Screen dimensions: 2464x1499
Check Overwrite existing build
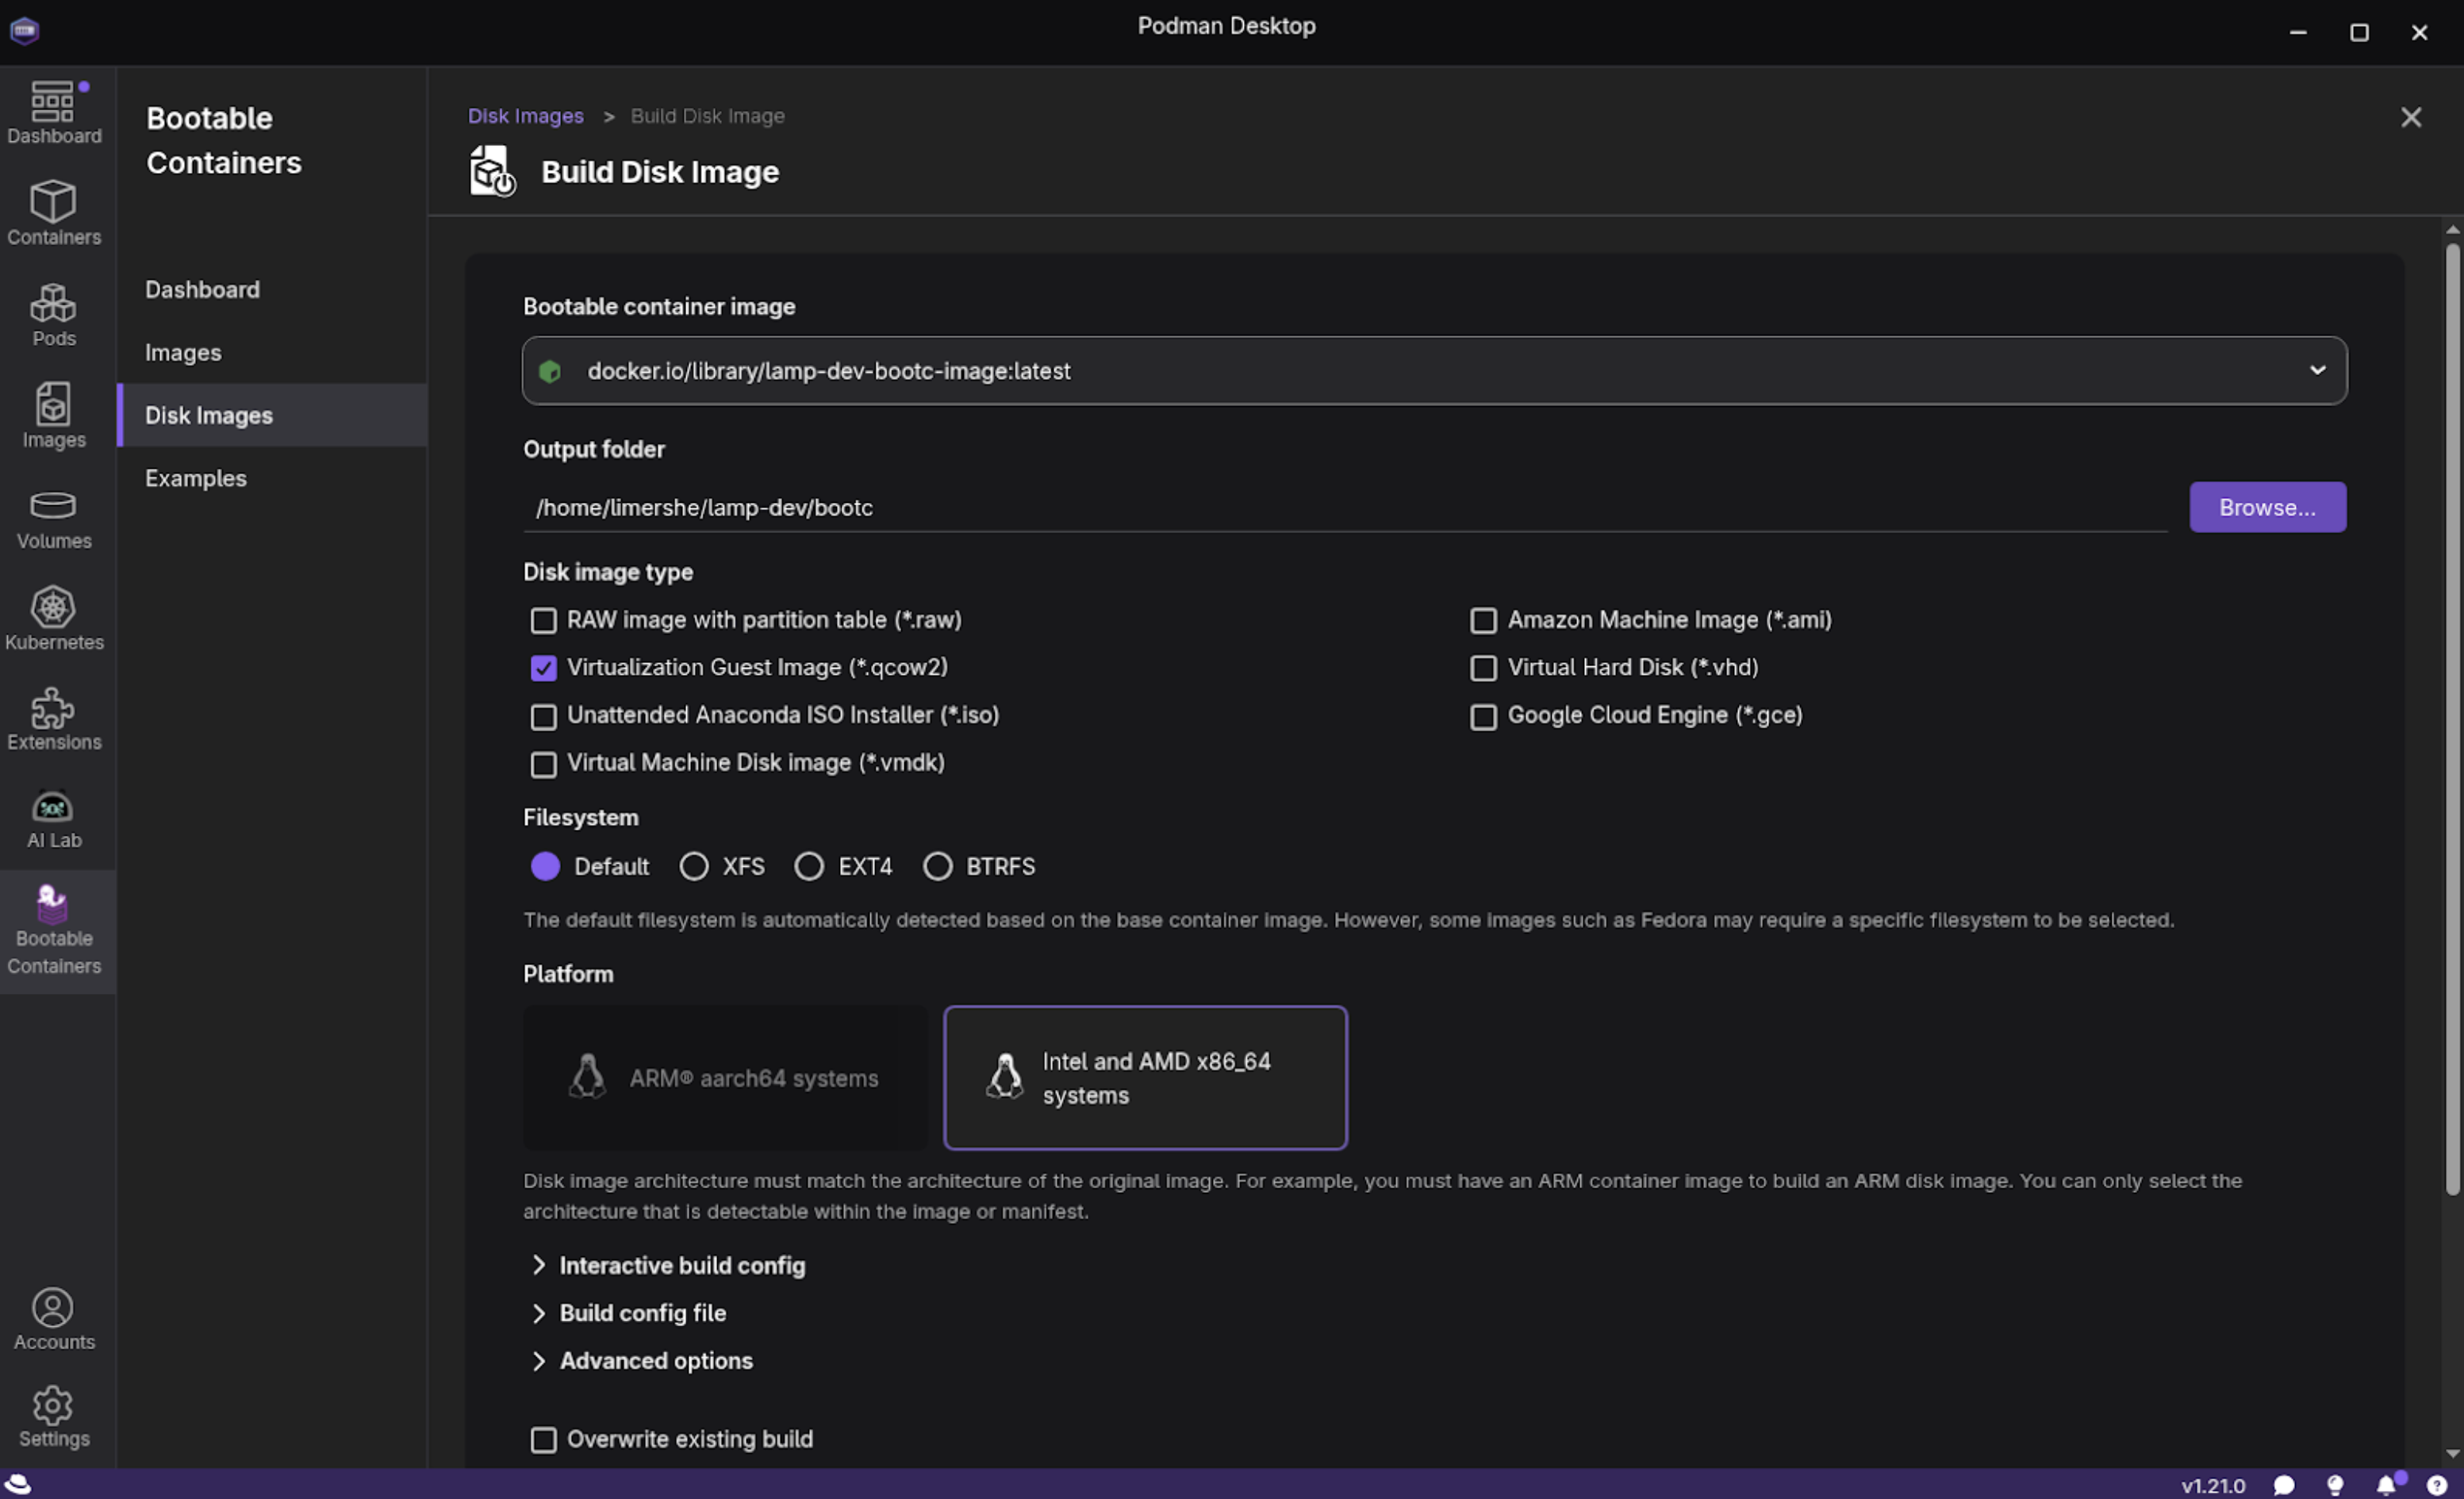[543, 1439]
